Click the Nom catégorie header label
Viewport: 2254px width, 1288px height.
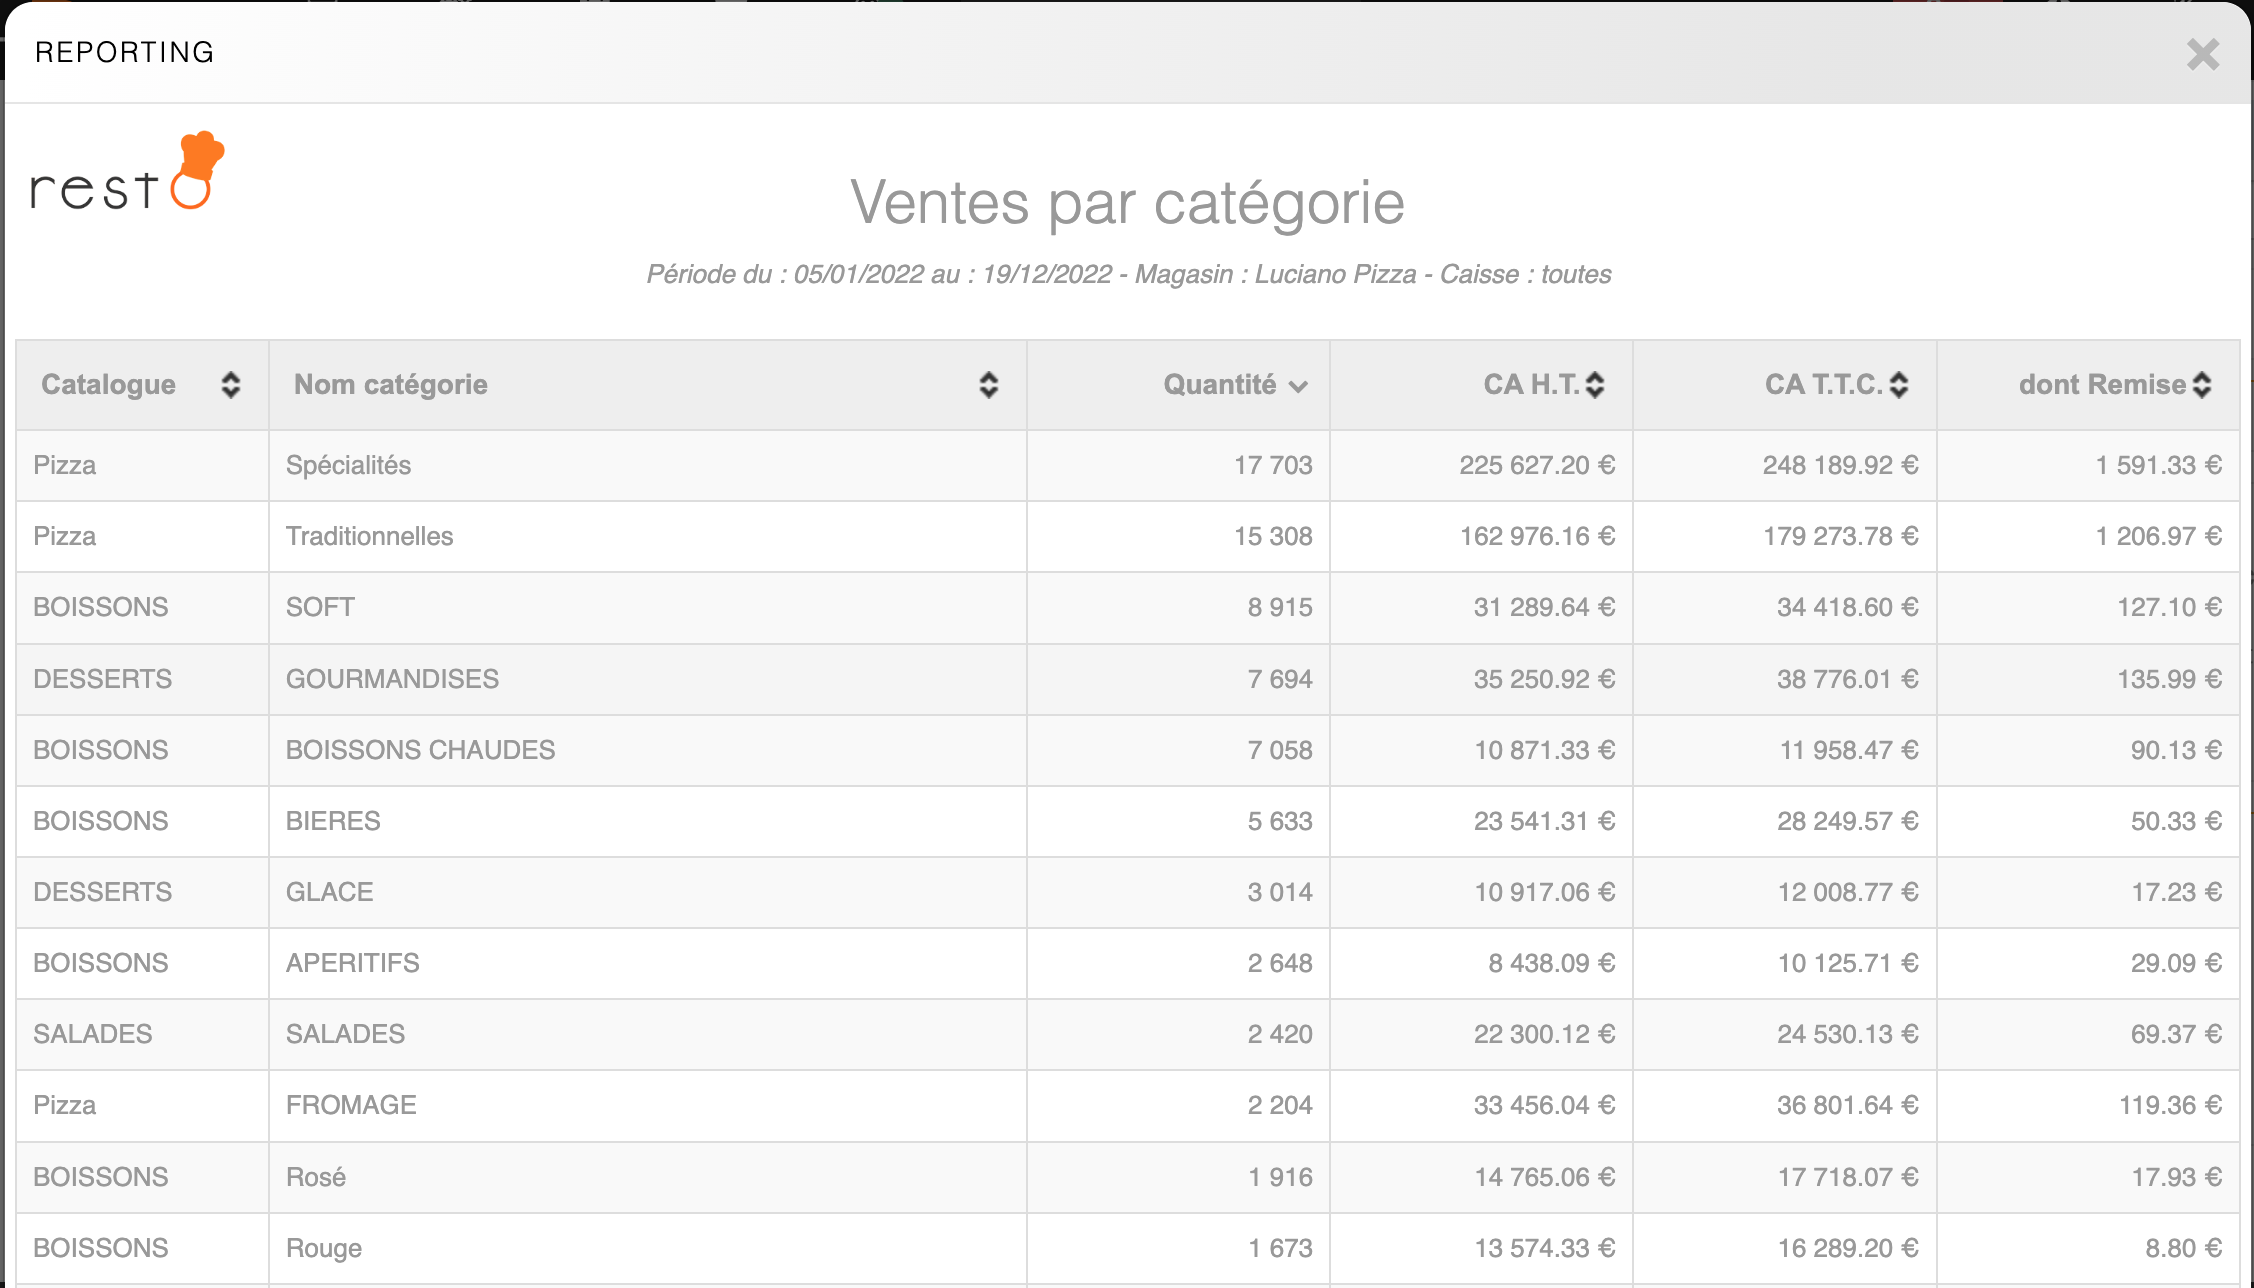[390, 385]
